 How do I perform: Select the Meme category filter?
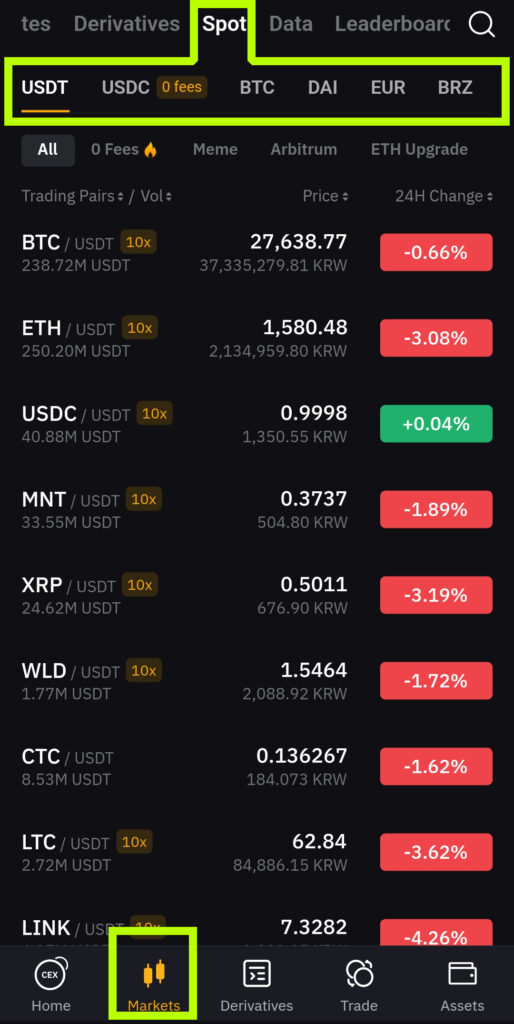pyautogui.click(x=215, y=150)
